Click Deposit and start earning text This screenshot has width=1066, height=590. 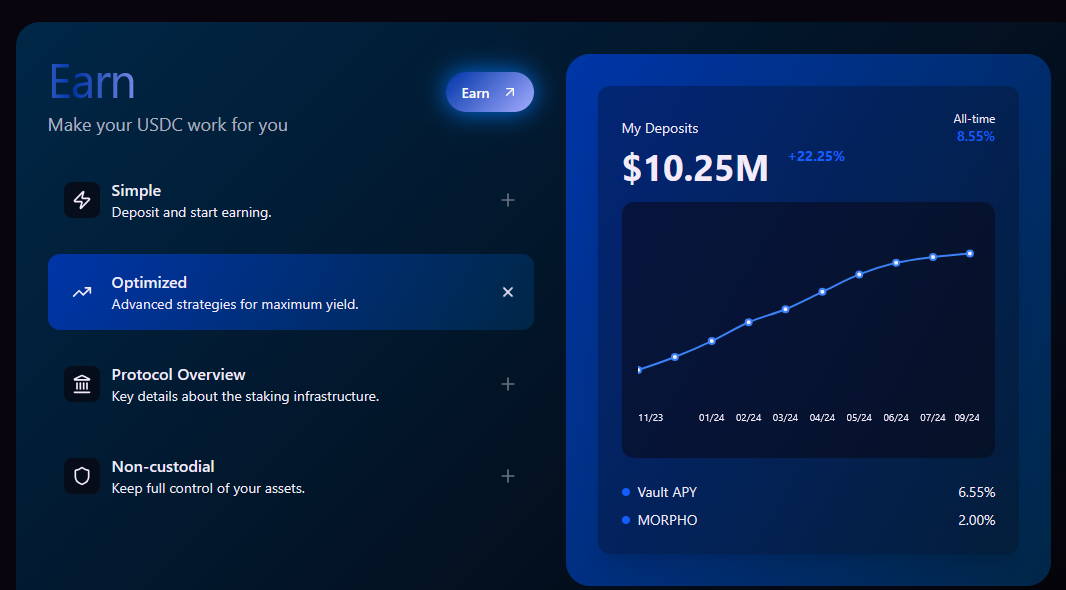[192, 213]
